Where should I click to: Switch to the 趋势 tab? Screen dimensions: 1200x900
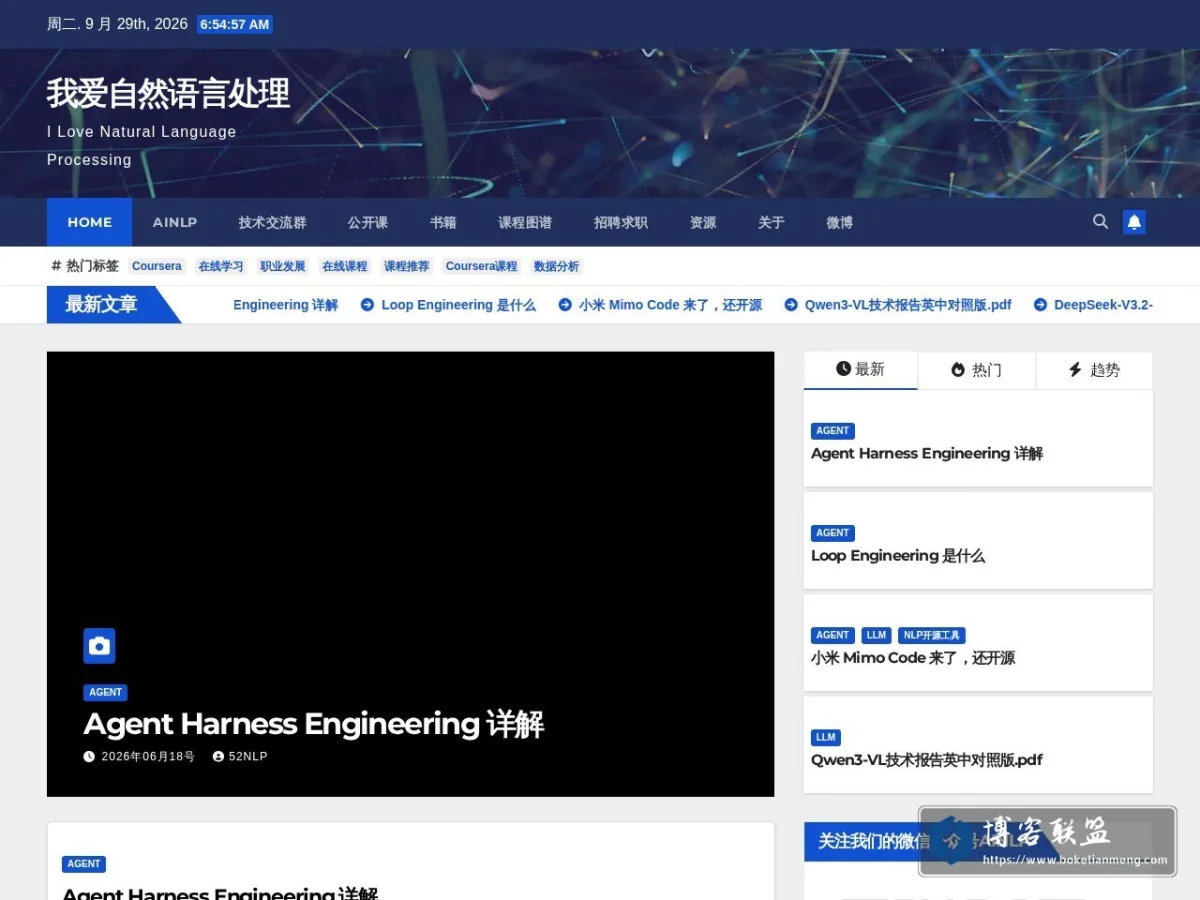pyautogui.click(x=1095, y=370)
